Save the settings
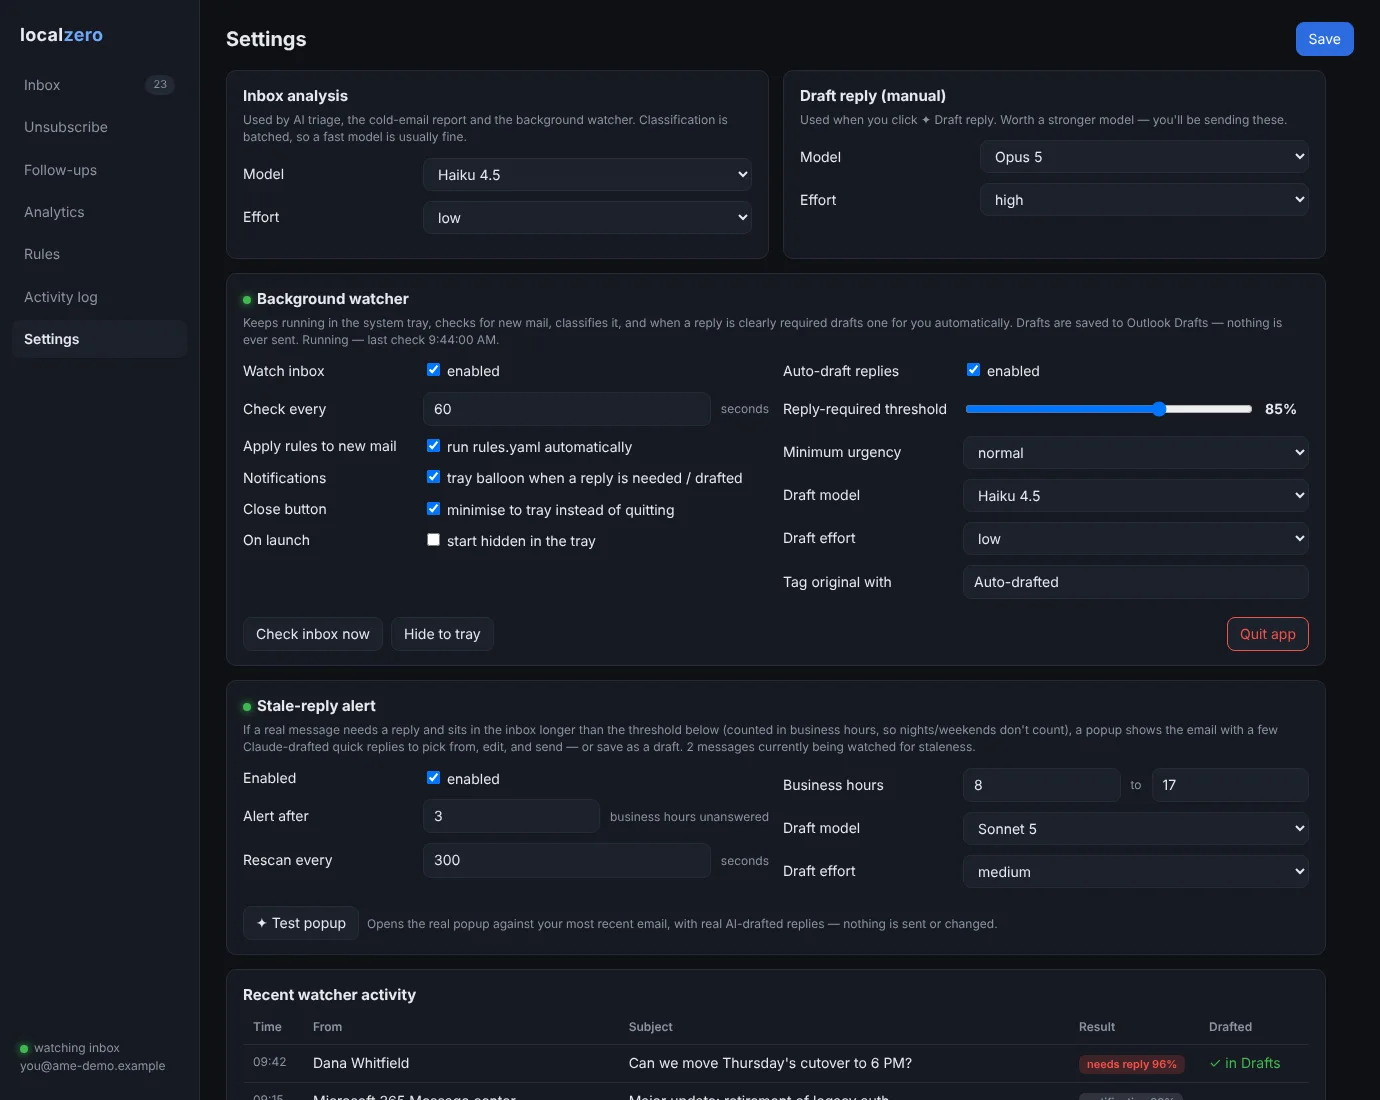1380x1100 pixels. click(1325, 39)
